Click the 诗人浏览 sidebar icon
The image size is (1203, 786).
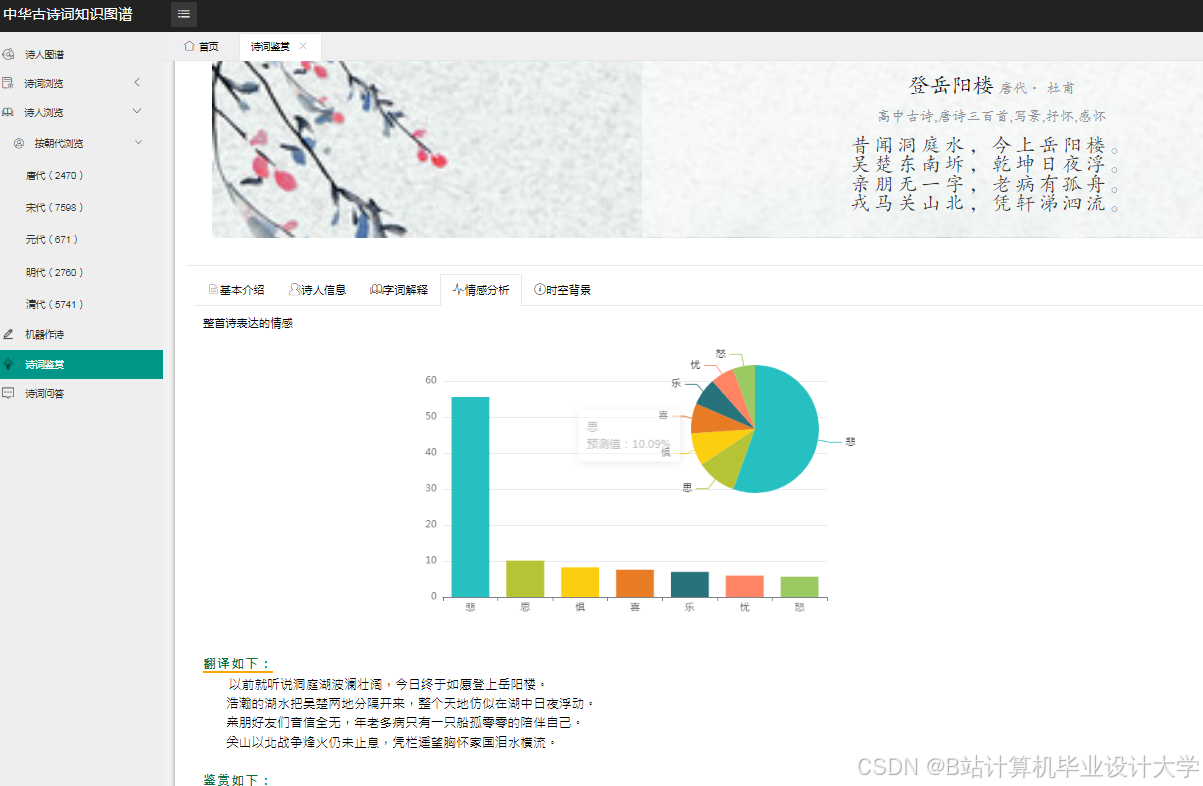[x=10, y=111]
